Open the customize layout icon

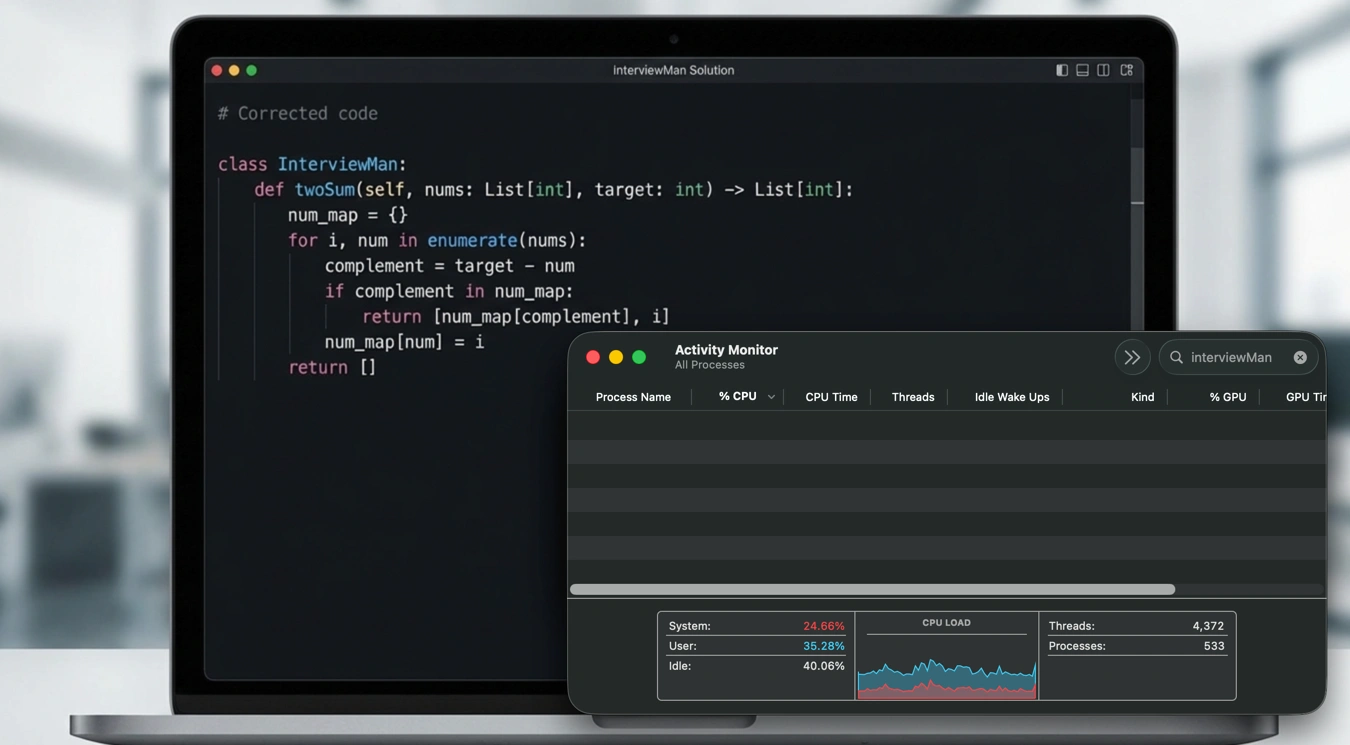1126,70
